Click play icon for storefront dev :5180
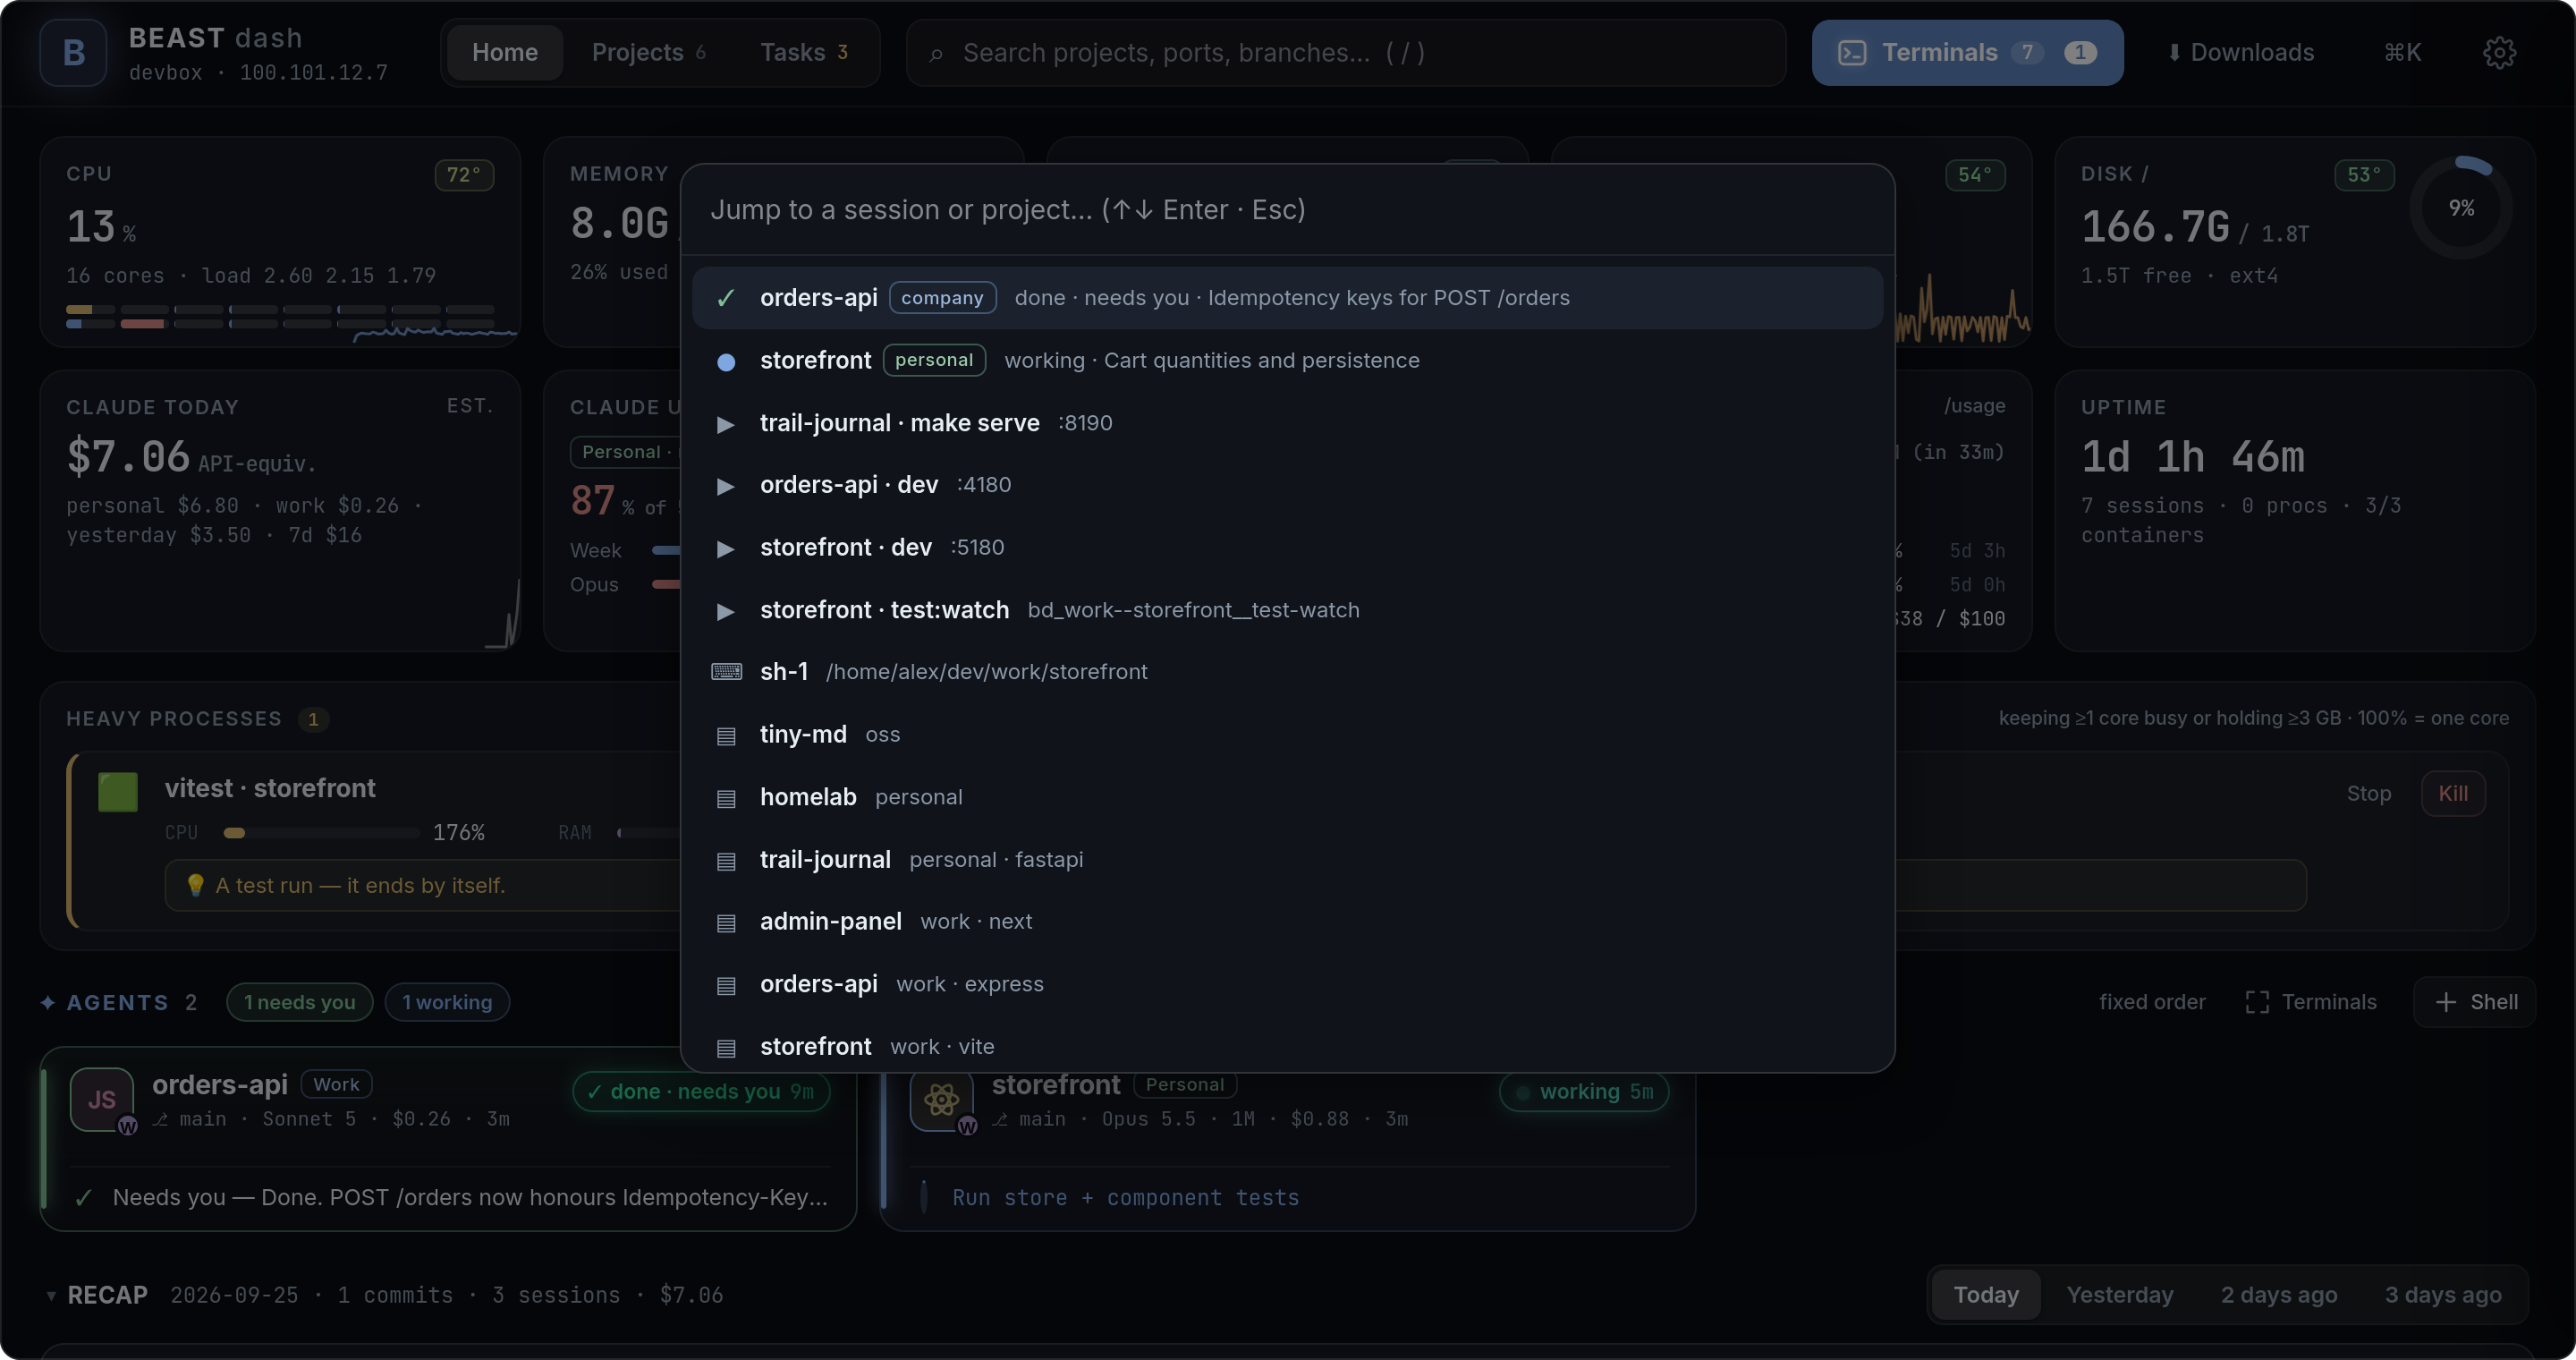 726,548
